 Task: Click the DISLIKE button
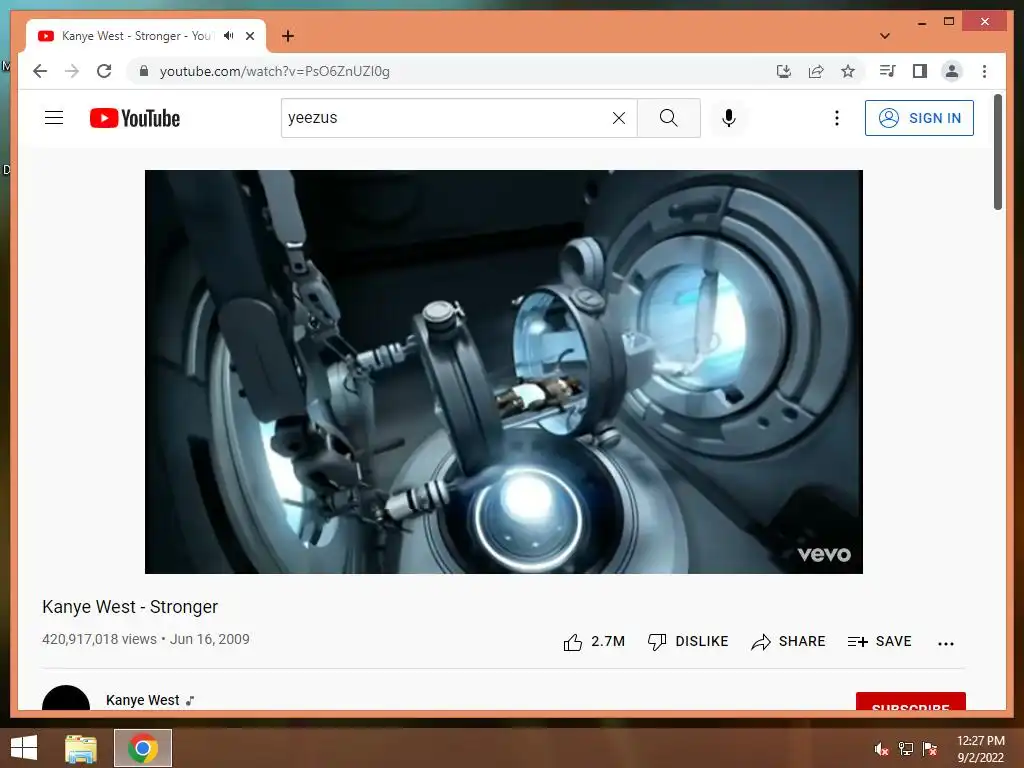(x=688, y=642)
